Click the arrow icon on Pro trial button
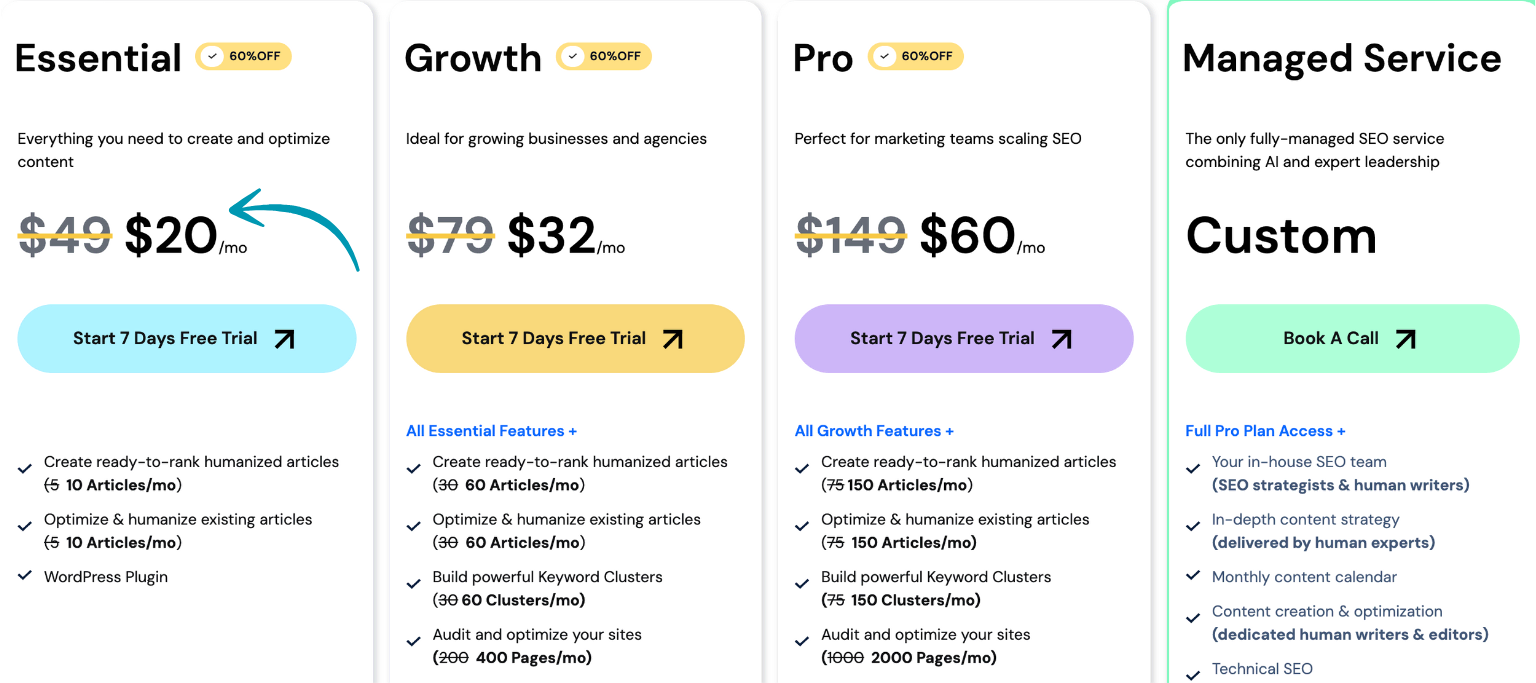1536x683 pixels. (1061, 339)
